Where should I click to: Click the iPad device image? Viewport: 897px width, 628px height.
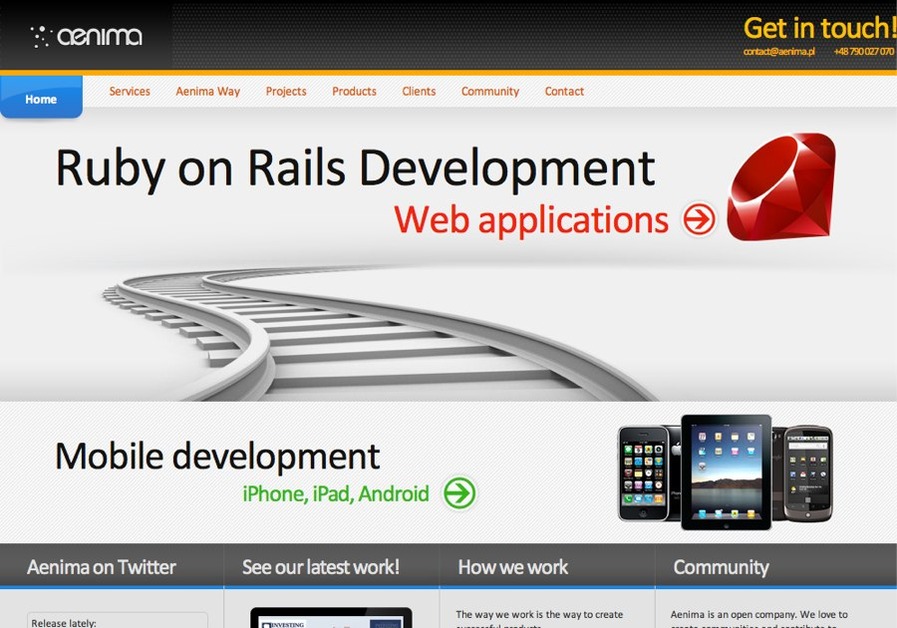[x=726, y=472]
